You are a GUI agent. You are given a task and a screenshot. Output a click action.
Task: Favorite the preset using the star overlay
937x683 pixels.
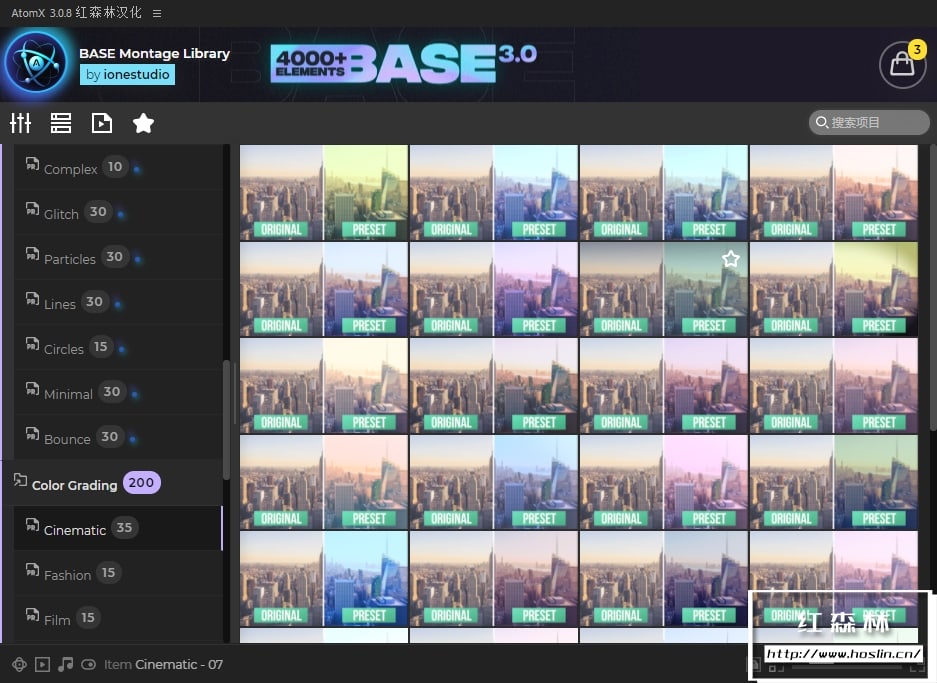[731, 259]
